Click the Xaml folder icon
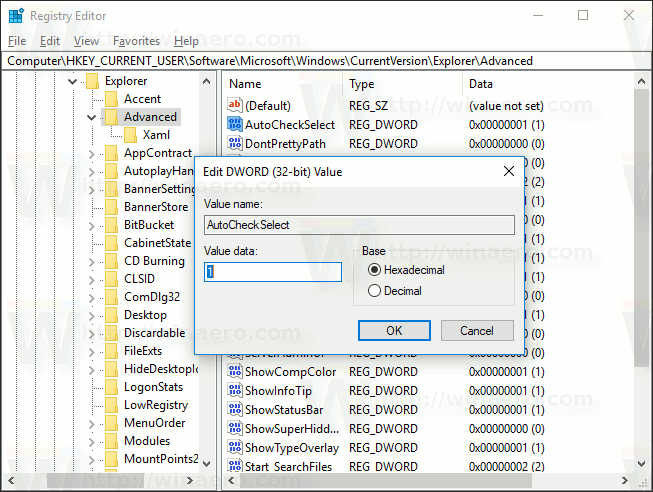653x492 pixels. click(130, 135)
